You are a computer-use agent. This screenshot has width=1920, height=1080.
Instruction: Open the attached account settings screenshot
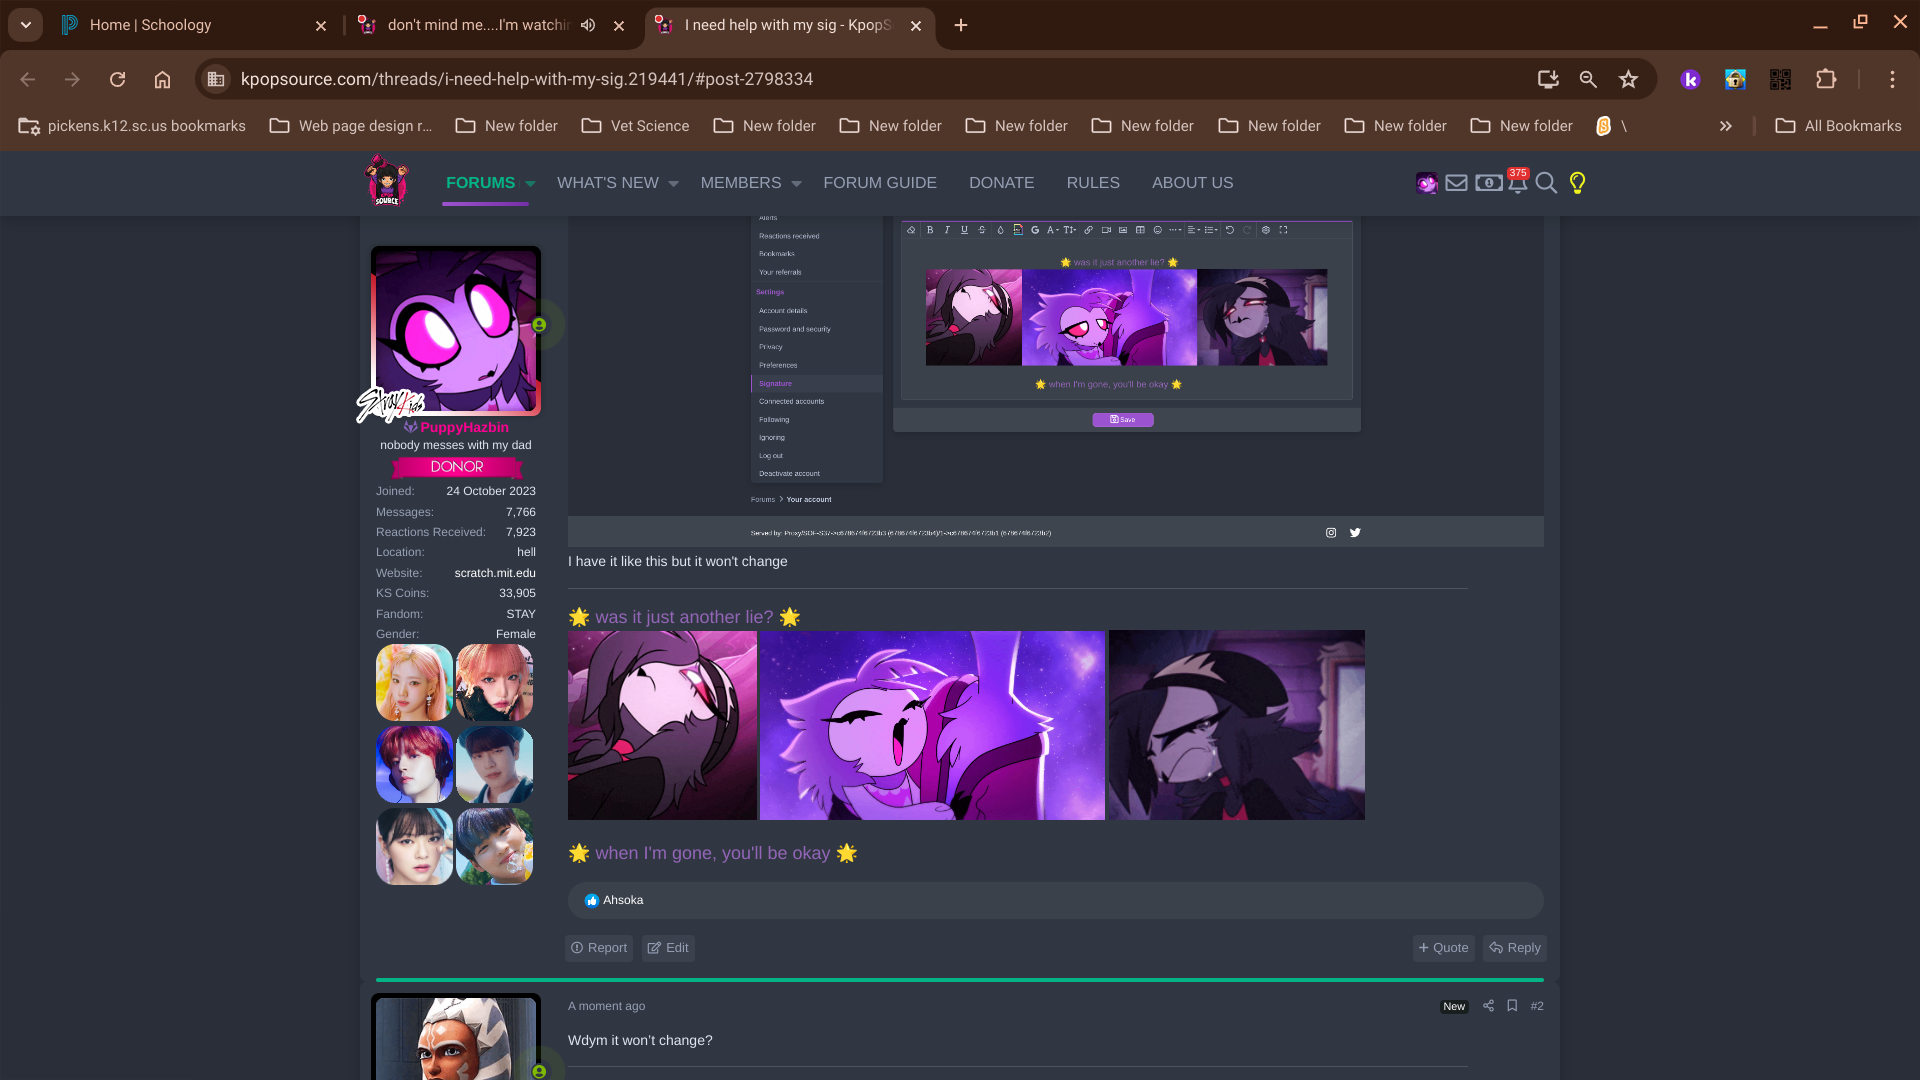pos(1056,380)
